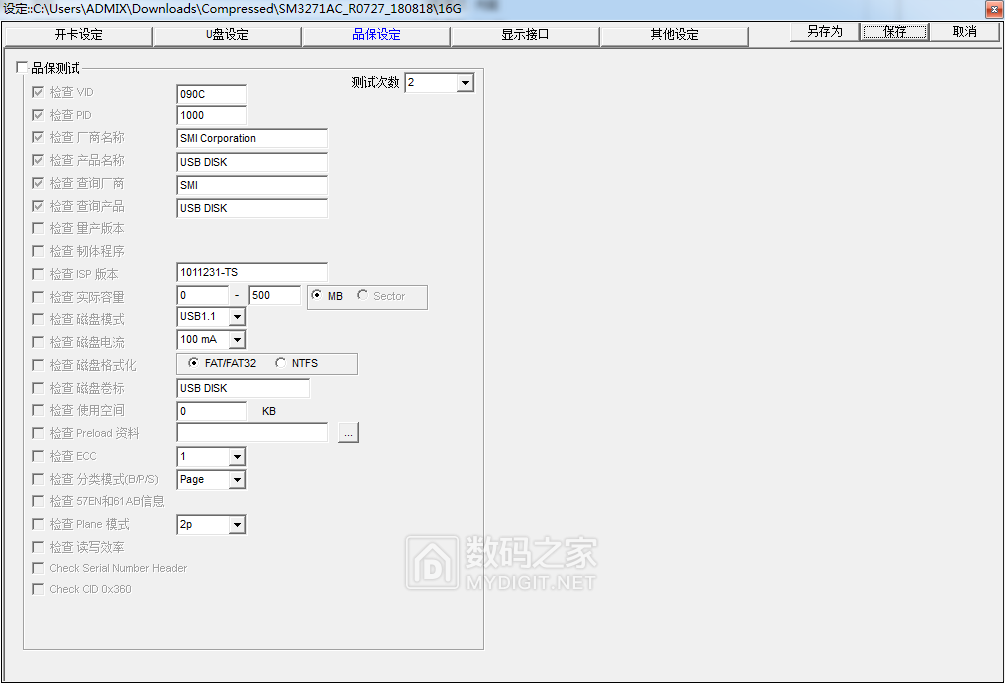Switch to the U盘设定 tab
Image resolution: width=1005 pixels, height=684 pixels.
pos(227,36)
